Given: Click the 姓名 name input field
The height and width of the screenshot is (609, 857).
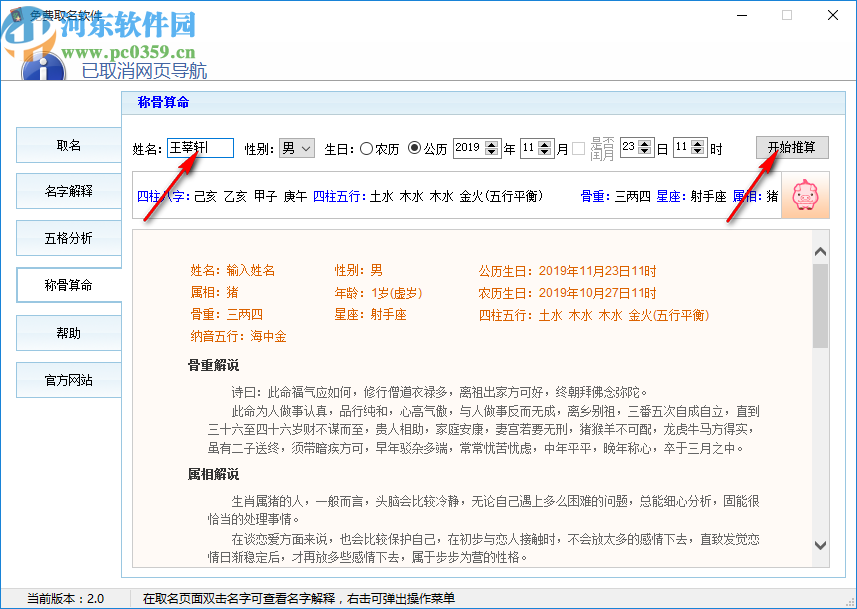Looking at the screenshot, I should [x=200, y=146].
